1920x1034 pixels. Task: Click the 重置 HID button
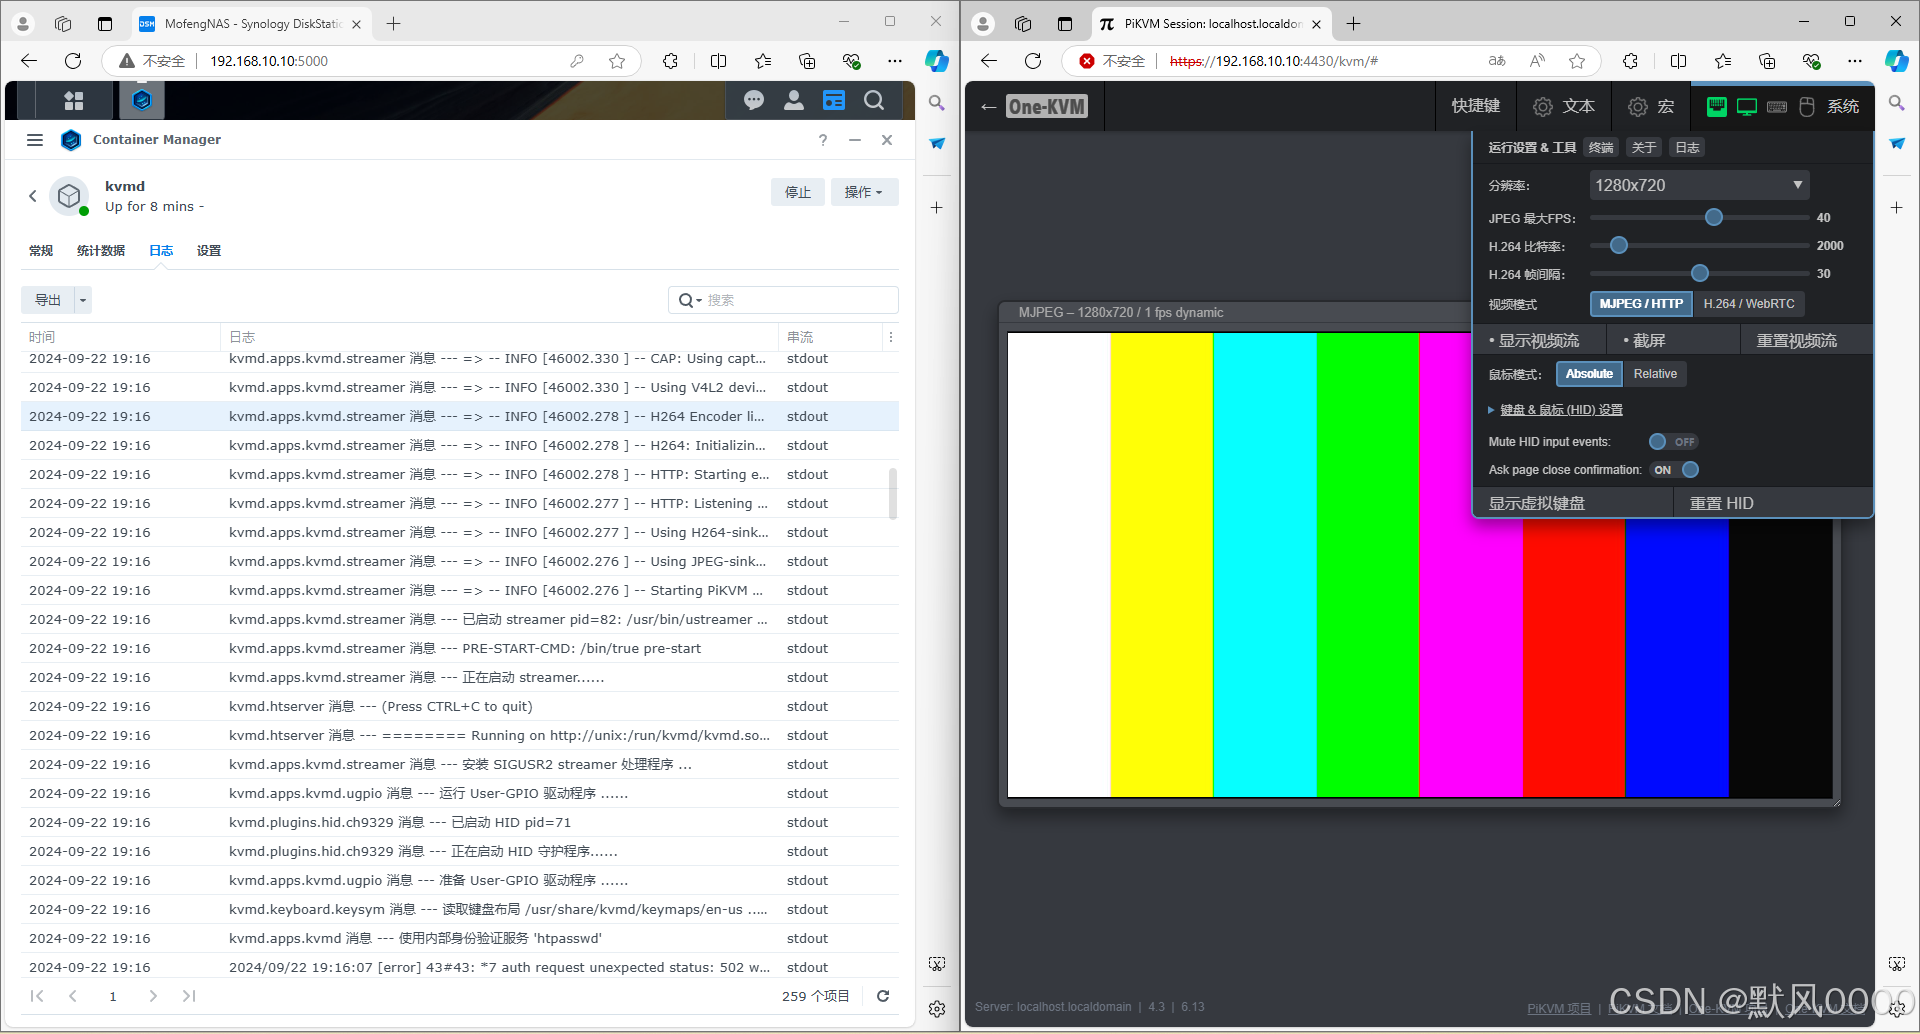pos(1721,503)
